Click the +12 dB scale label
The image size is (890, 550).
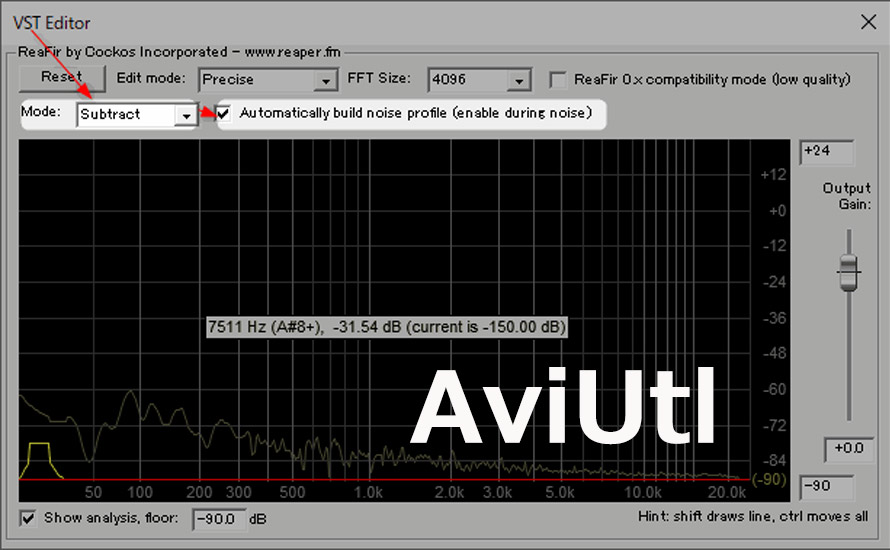pos(772,175)
